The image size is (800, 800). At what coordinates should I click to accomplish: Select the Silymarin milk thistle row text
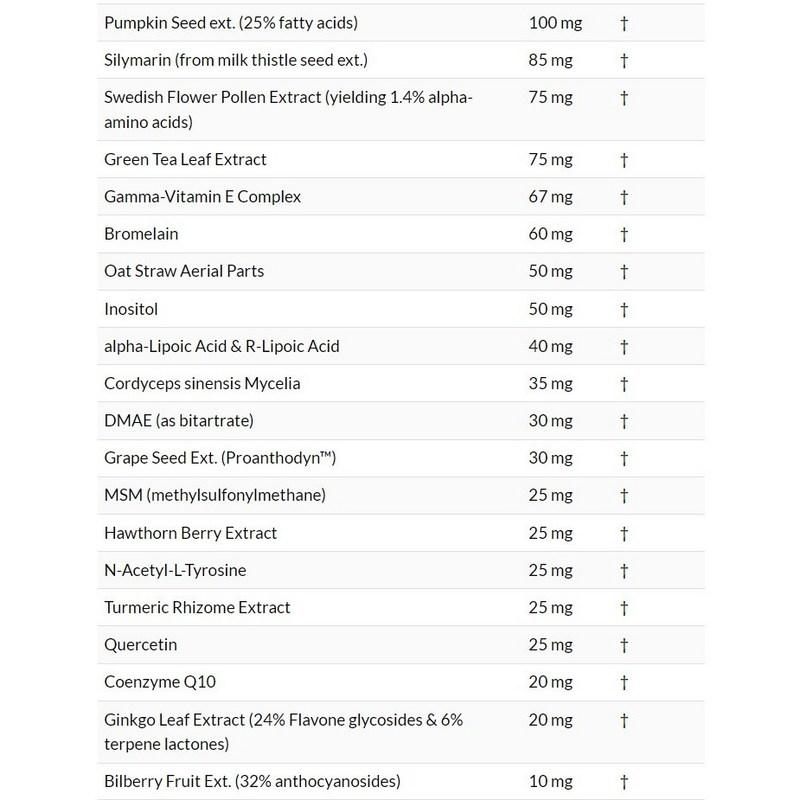click(236, 60)
